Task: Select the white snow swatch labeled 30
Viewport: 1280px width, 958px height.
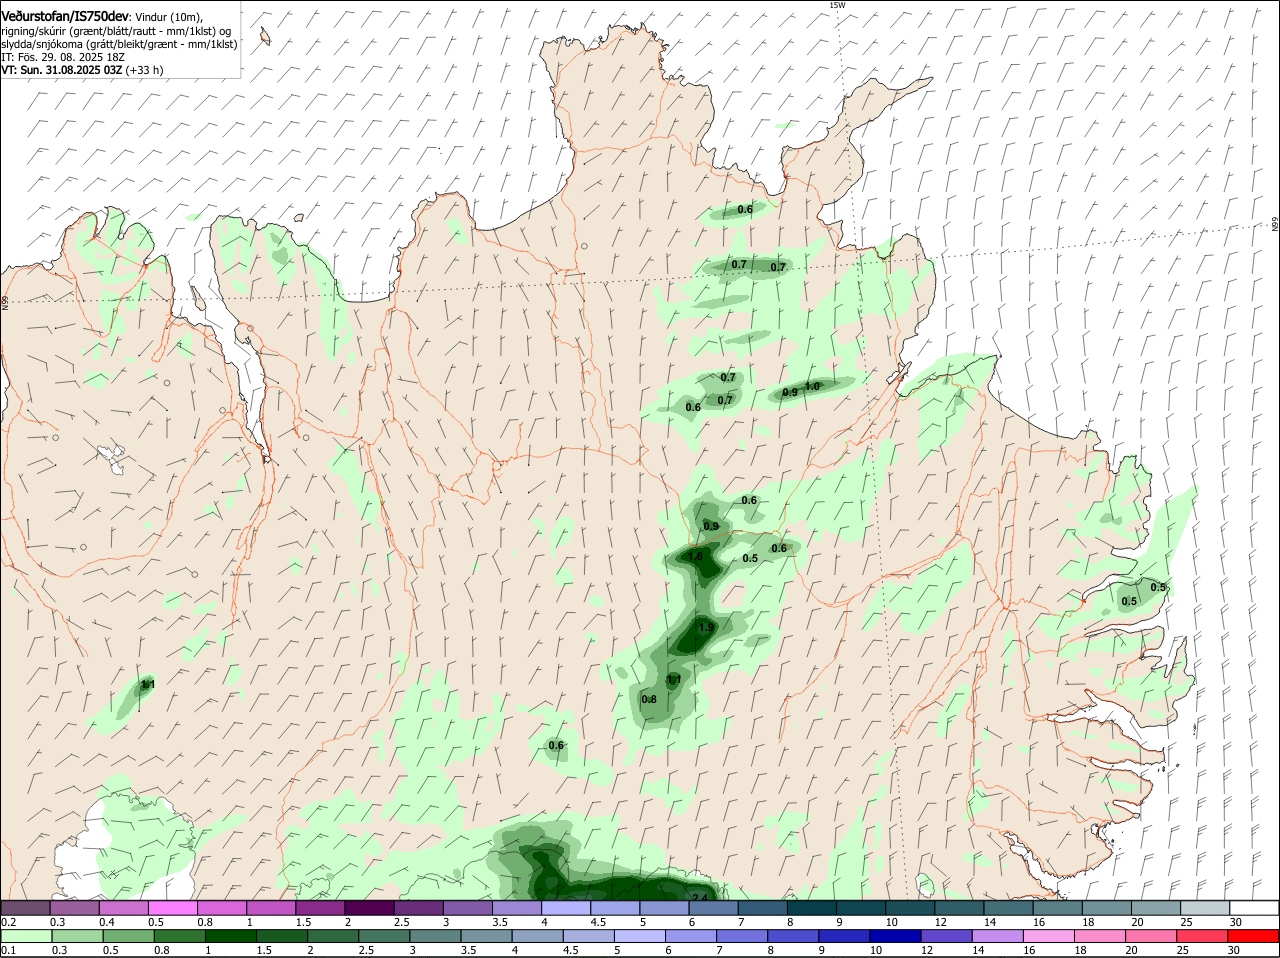Action: pyautogui.click(x=1255, y=907)
